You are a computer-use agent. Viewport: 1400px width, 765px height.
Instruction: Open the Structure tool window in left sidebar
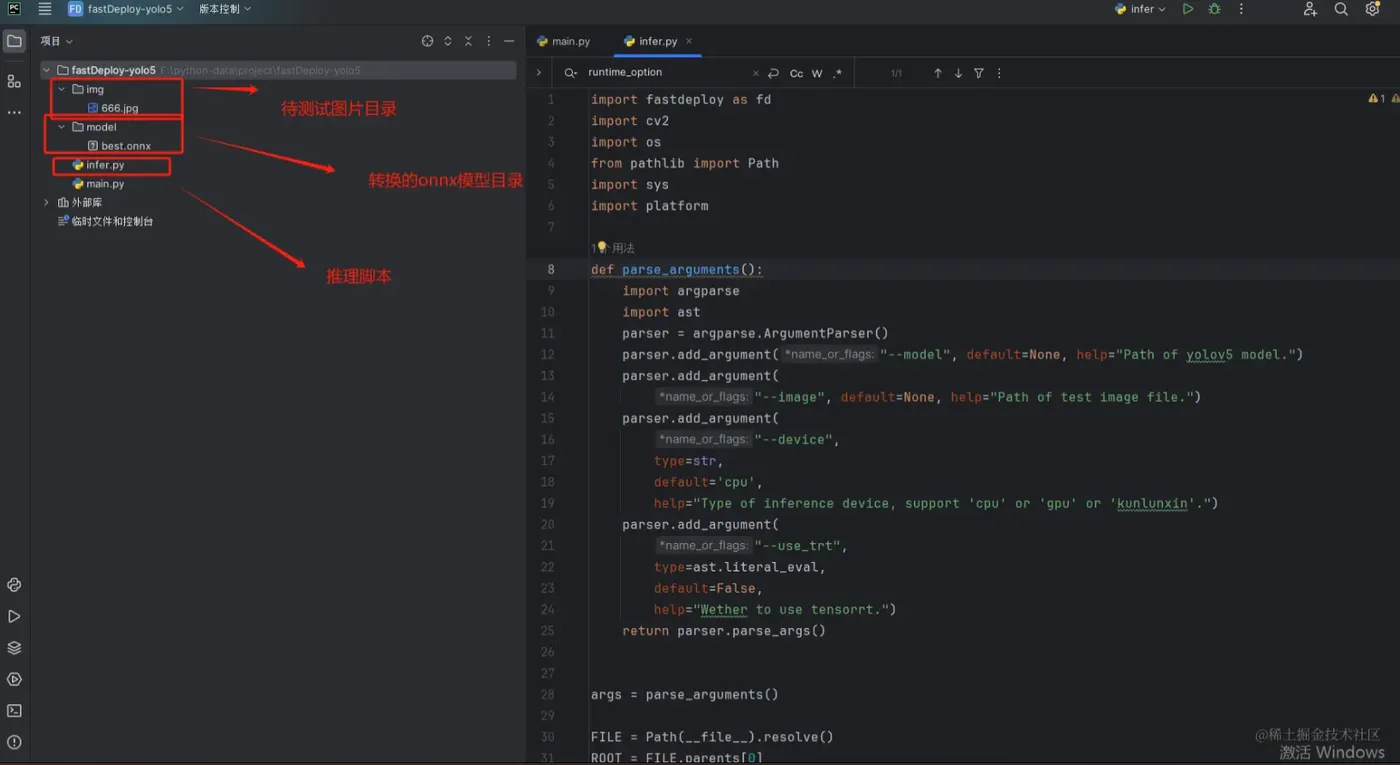(14, 81)
